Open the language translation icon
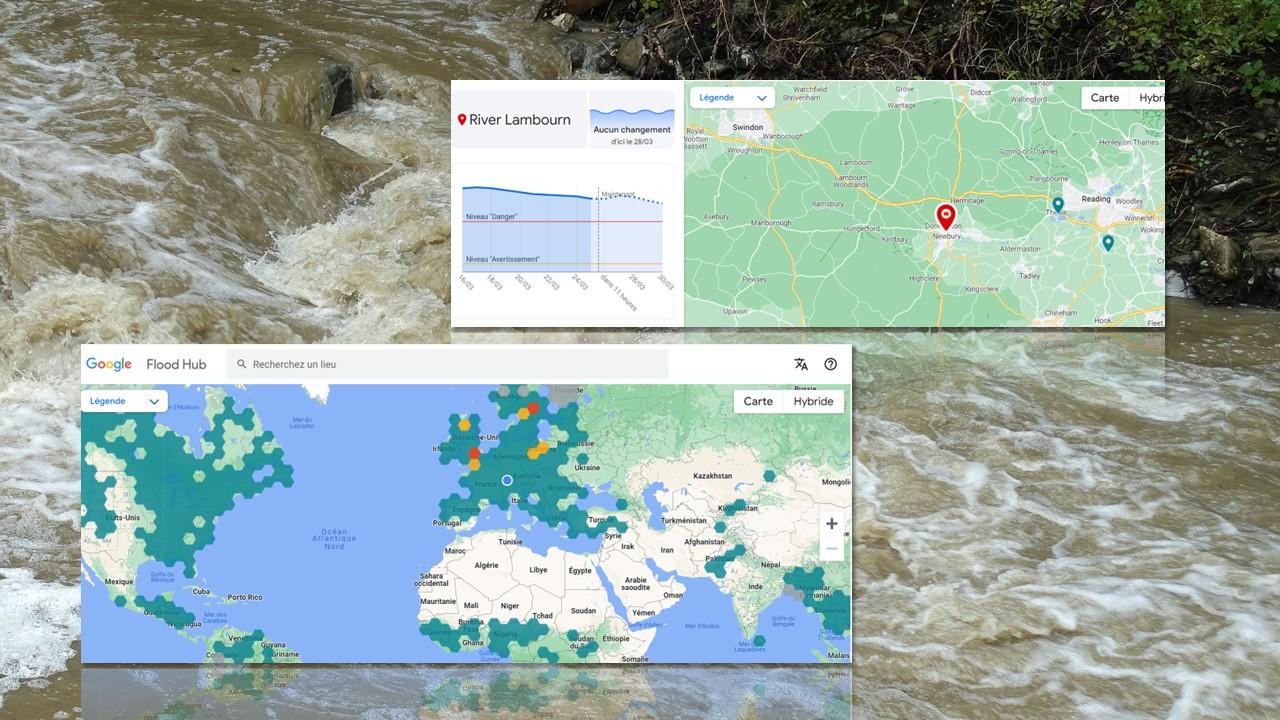The height and width of the screenshot is (720, 1280). [801, 364]
